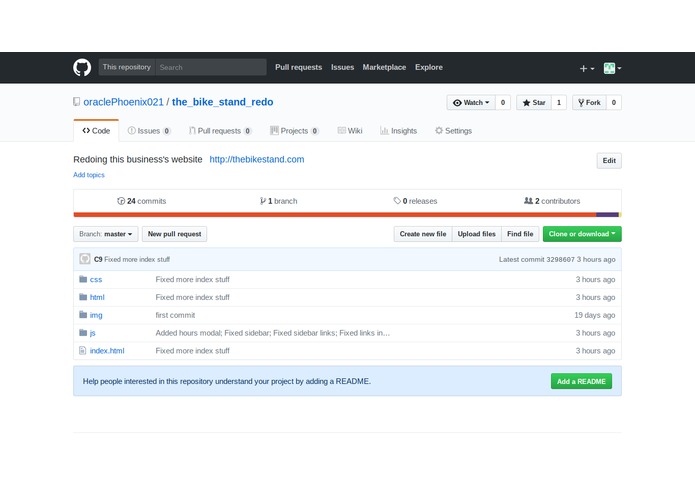
Task: Click the committer avatar beside C9
Action: [x=85, y=259]
